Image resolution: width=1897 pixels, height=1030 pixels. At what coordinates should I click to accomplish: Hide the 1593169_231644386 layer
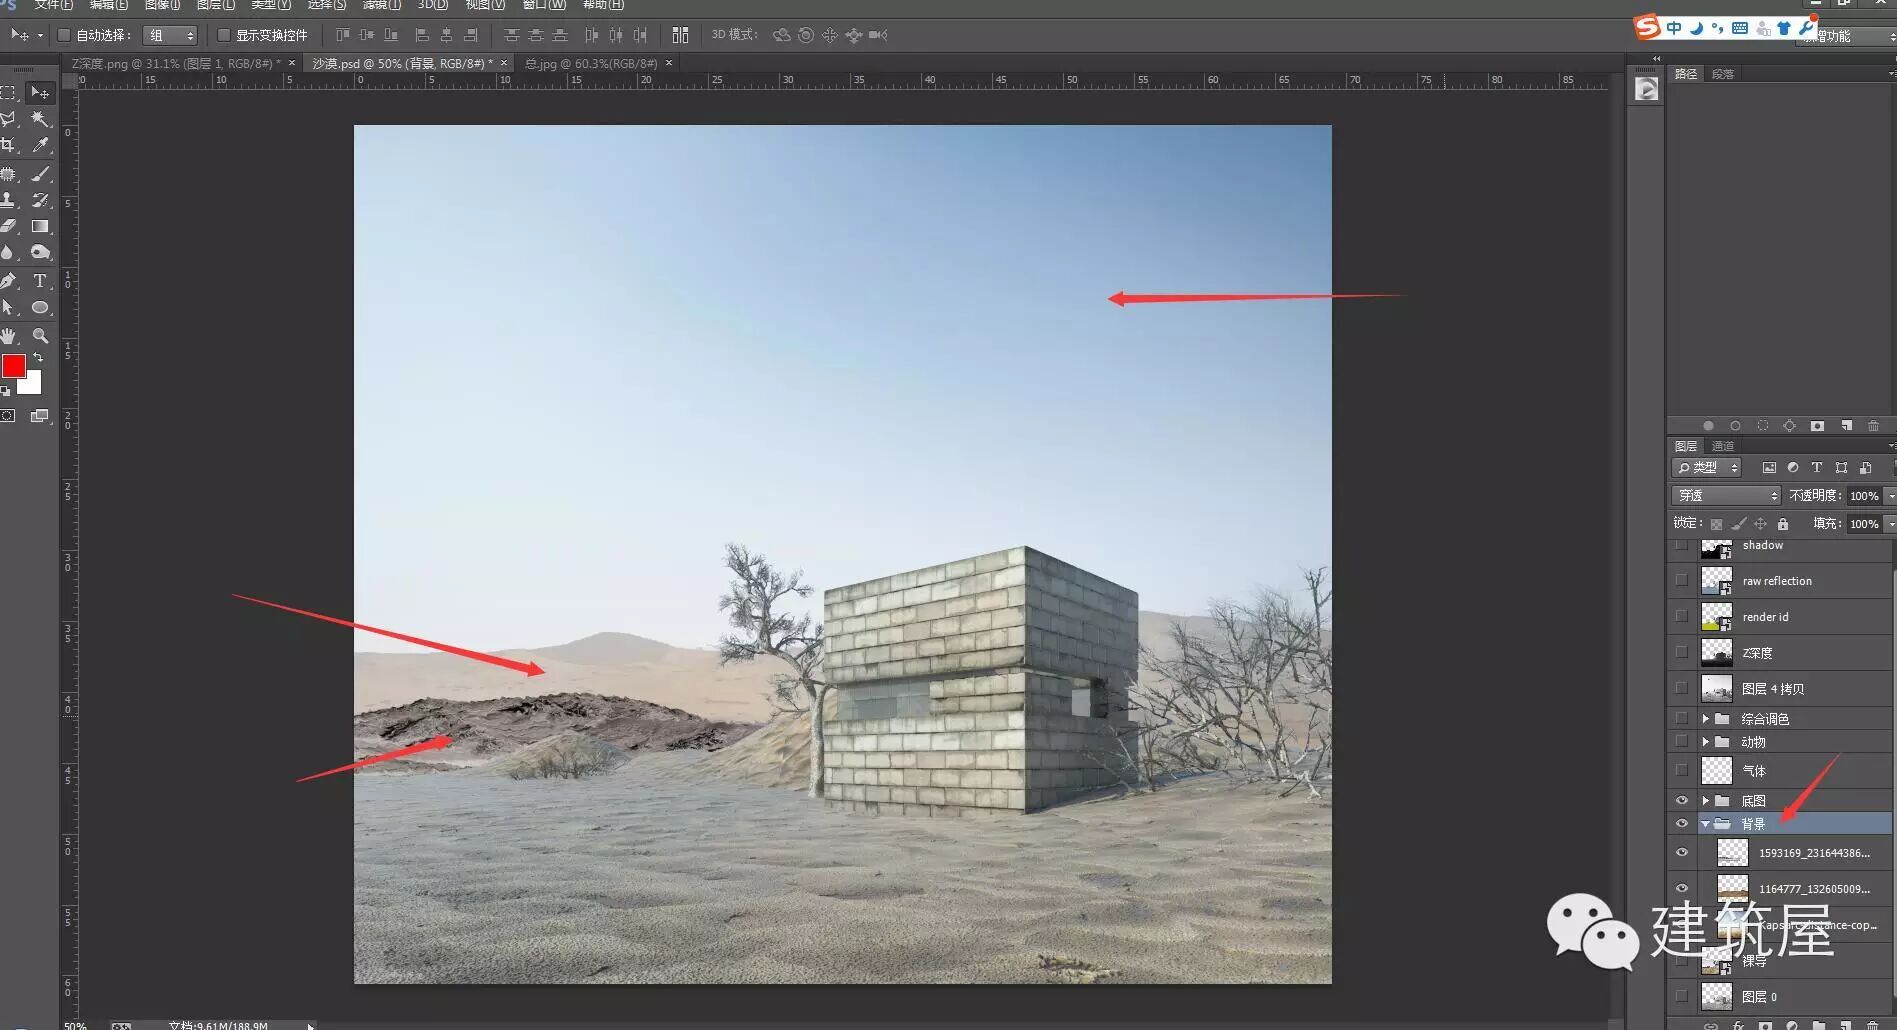click(x=1681, y=853)
